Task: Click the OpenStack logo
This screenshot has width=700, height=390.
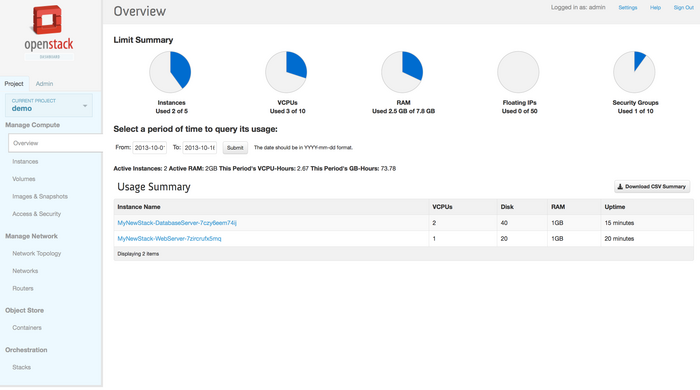Action: pos(49,32)
